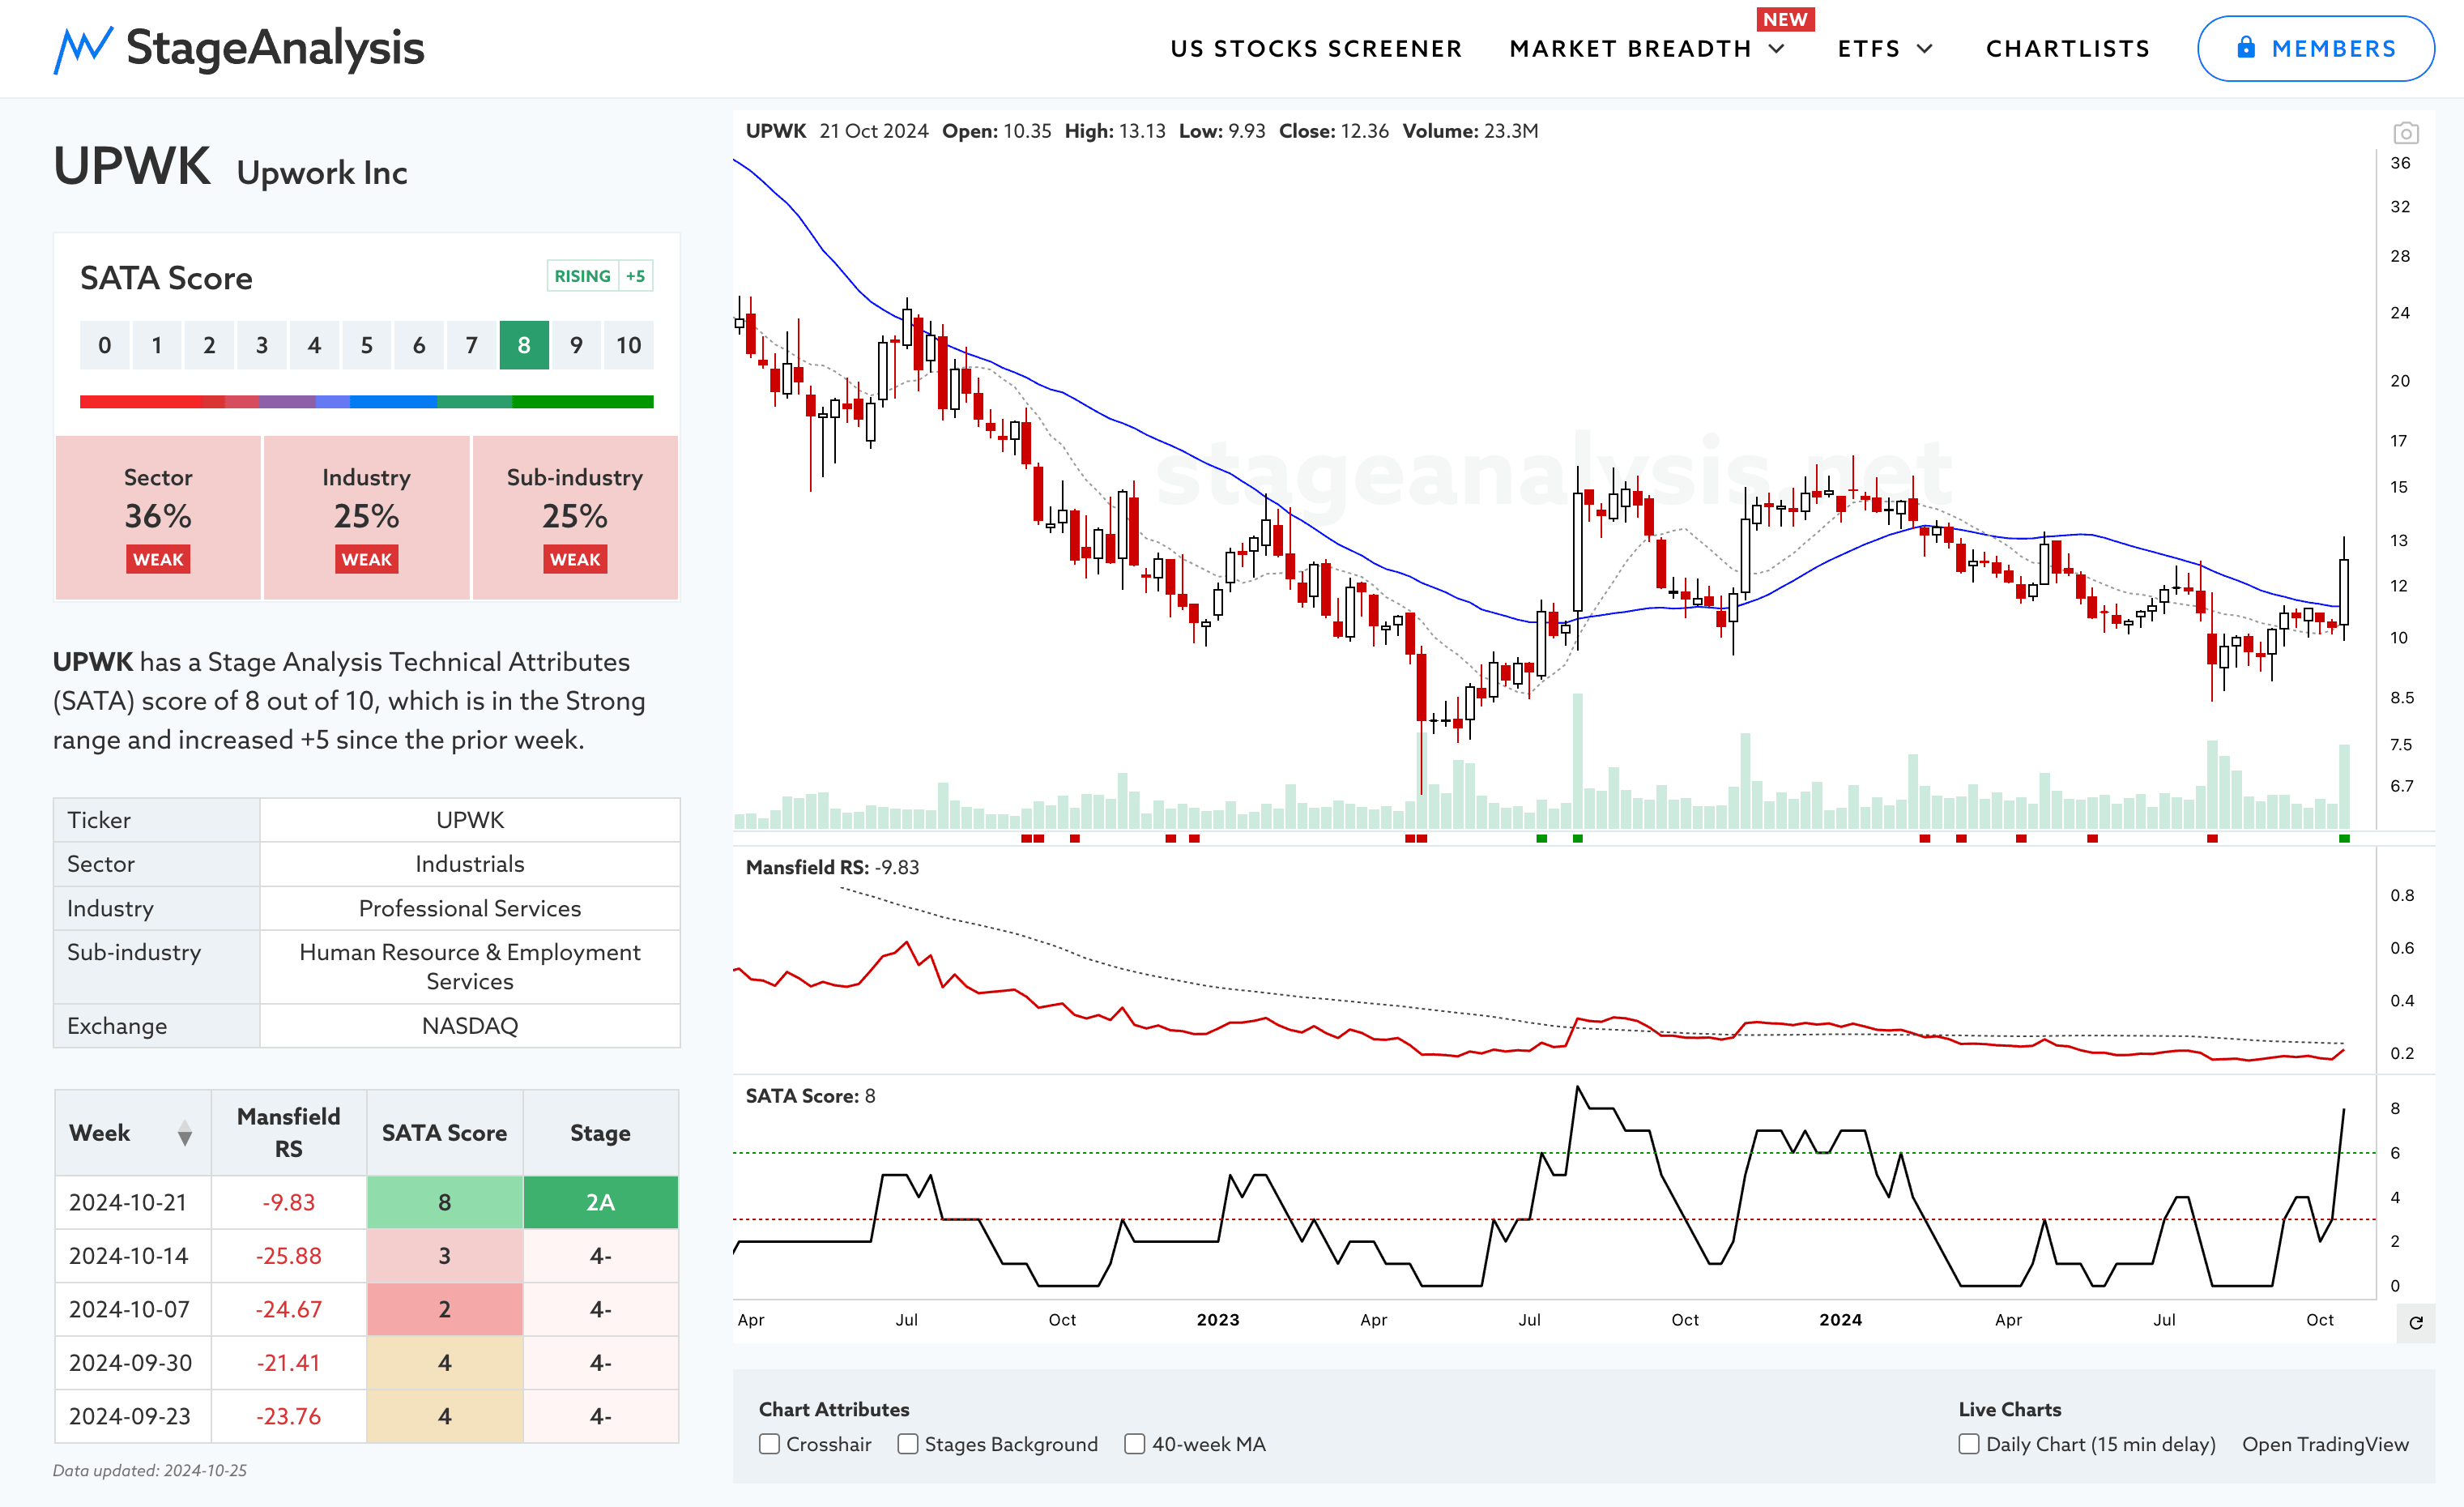Click the SATA score 2 cell
Screen dimensions: 2464x1507
pos(444,1309)
